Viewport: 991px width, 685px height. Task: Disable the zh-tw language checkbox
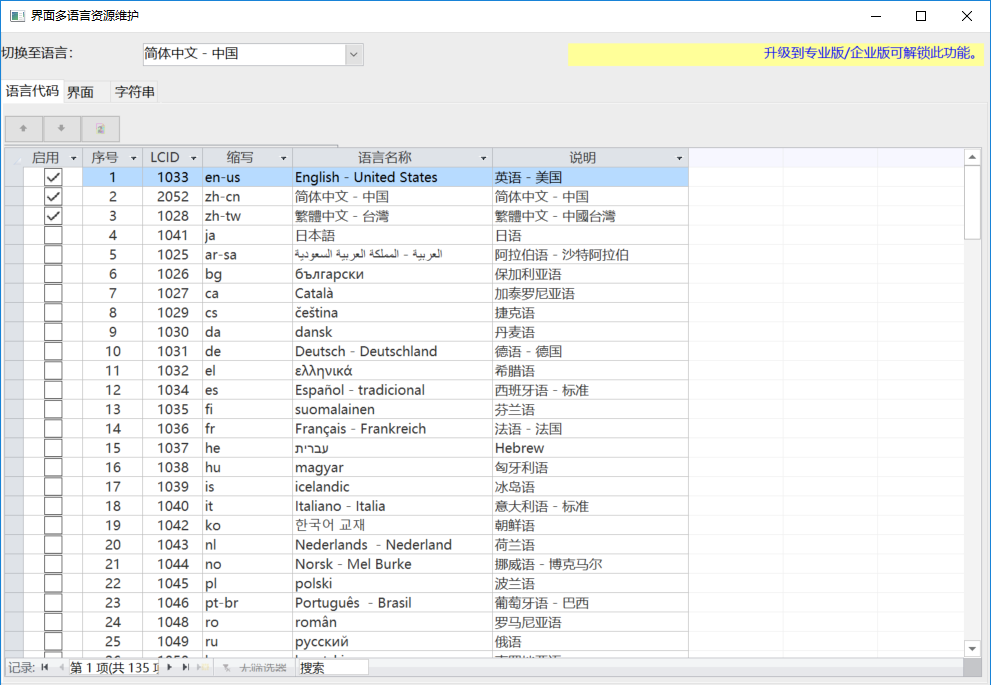pyautogui.click(x=53, y=216)
